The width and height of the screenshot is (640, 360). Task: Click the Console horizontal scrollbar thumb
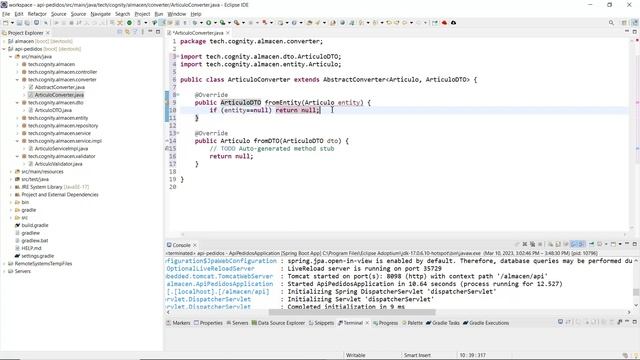point(352,313)
